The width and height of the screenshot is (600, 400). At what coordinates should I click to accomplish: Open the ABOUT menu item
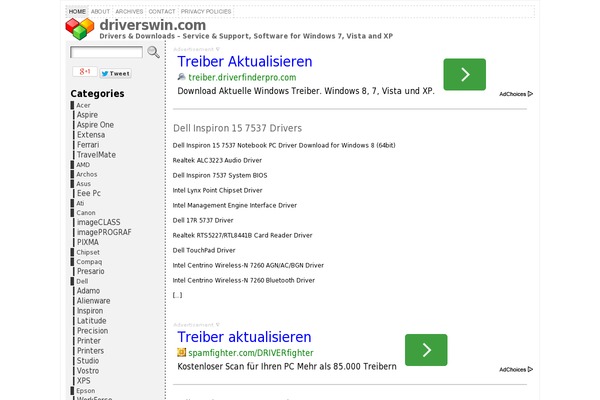[100, 11]
